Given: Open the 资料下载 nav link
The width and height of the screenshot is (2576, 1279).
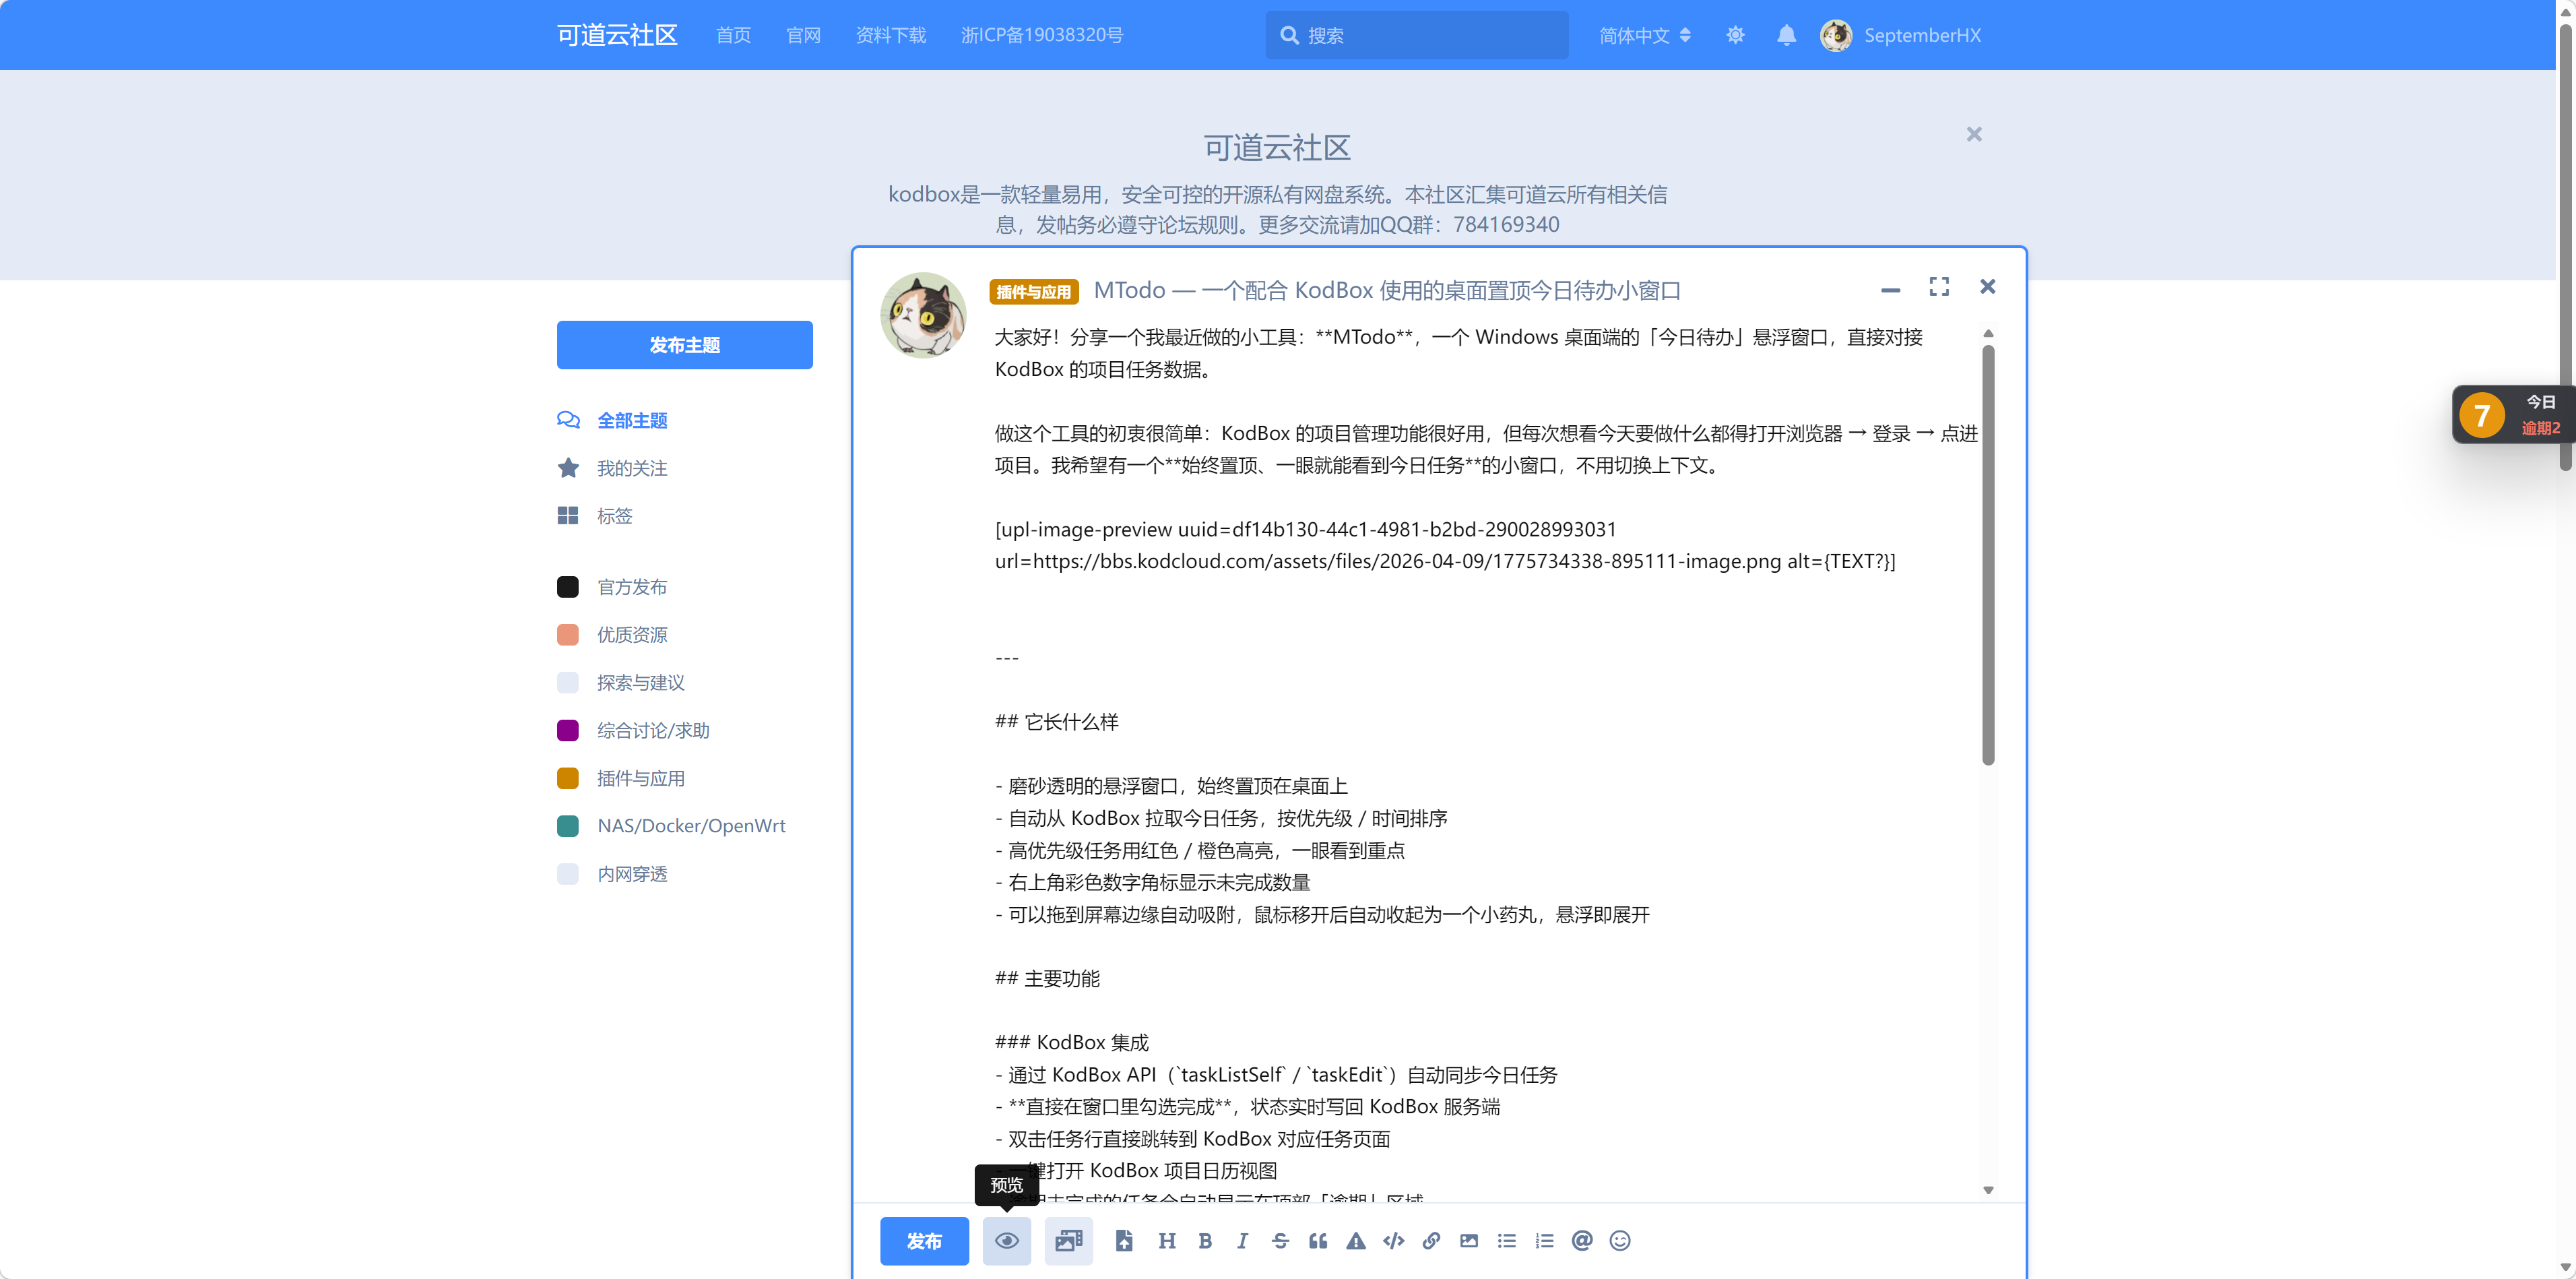Looking at the screenshot, I should pos(890,35).
